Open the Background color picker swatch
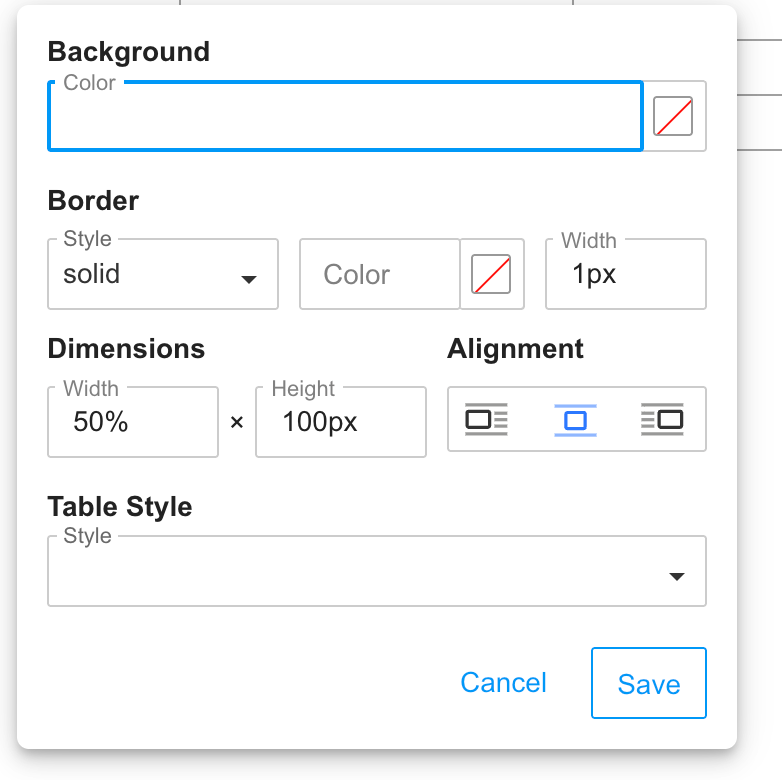782x780 pixels. pyautogui.click(x=673, y=116)
